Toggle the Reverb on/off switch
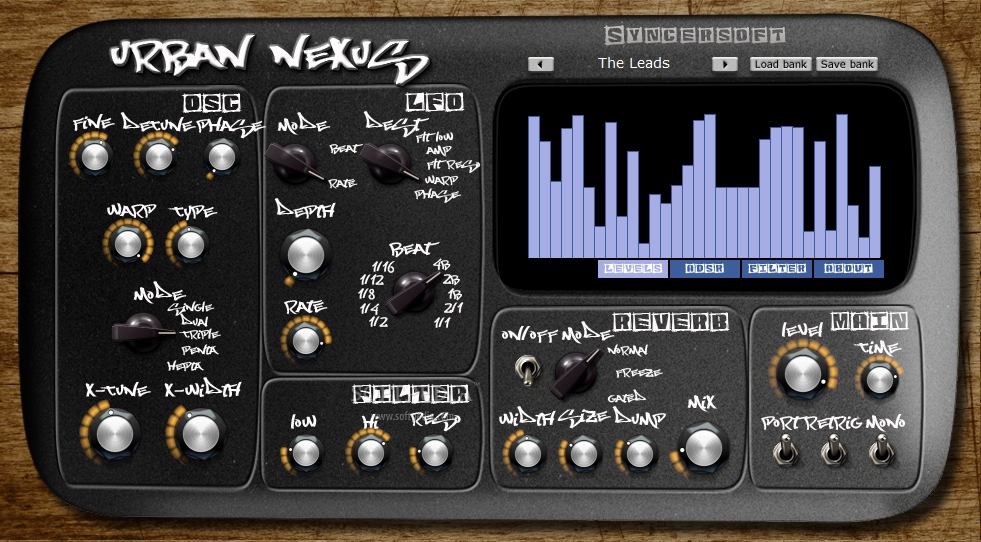 tap(527, 370)
